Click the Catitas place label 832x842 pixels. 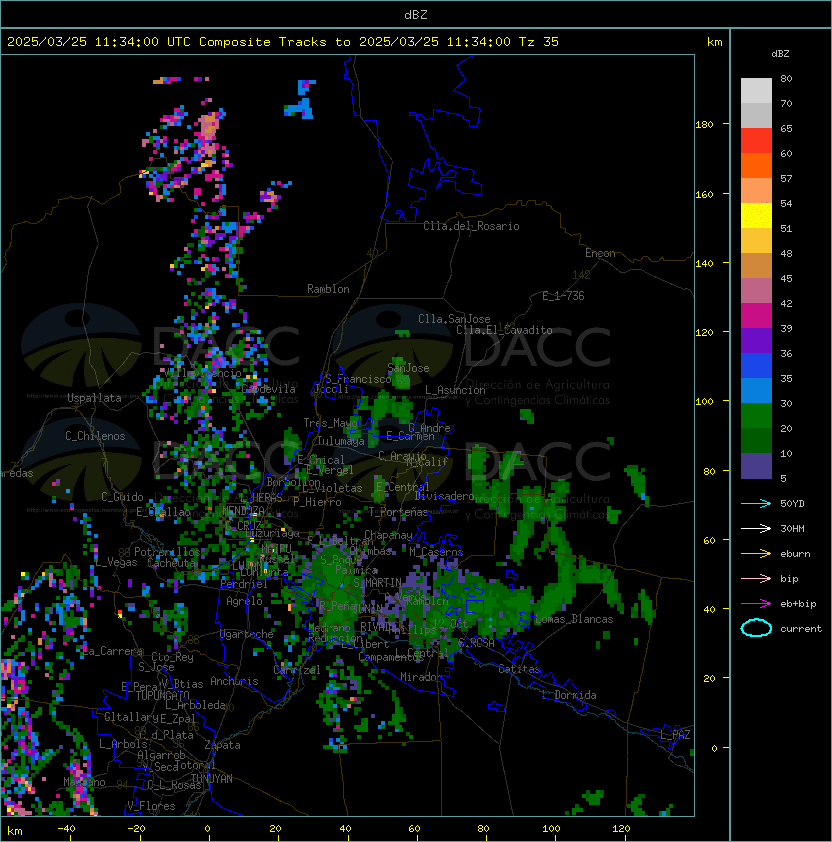pyautogui.click(x=519, y=669)
